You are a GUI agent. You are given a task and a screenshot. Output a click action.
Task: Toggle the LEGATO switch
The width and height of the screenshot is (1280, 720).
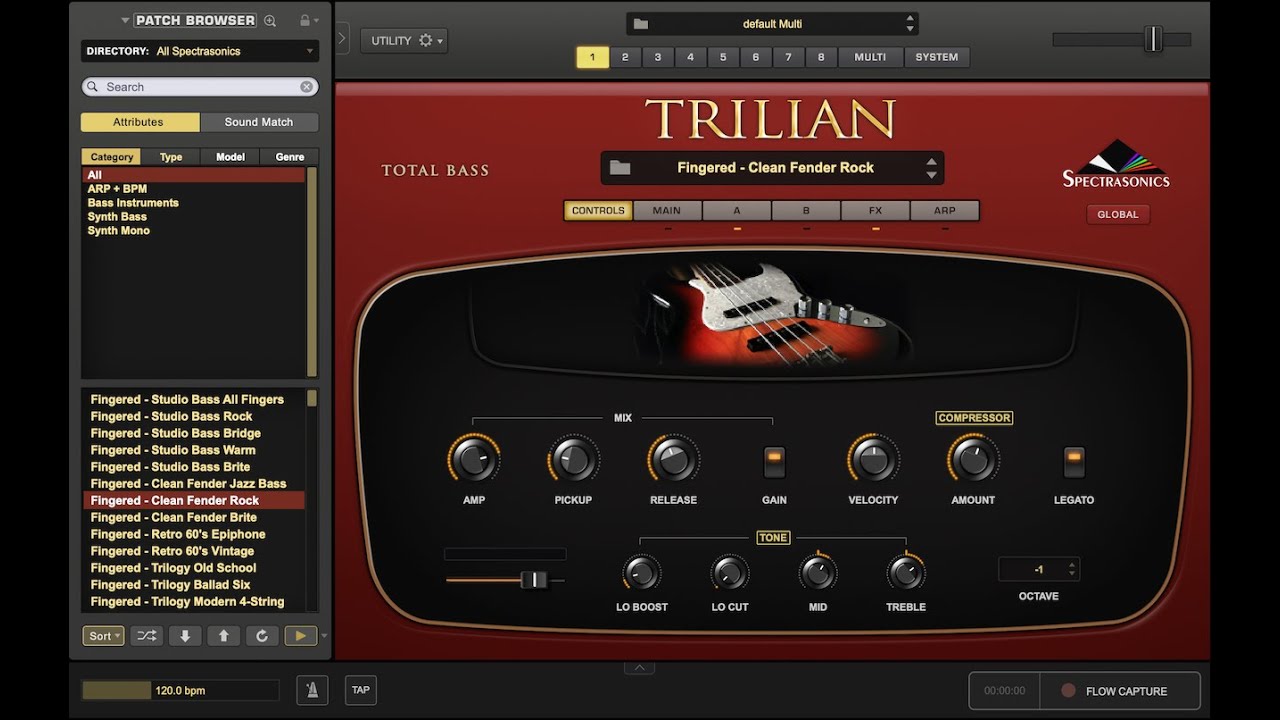[1074, 461]
